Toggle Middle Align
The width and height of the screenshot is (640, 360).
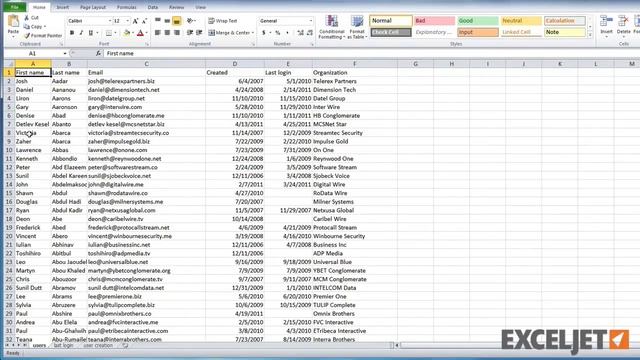(x=167, y=20)
